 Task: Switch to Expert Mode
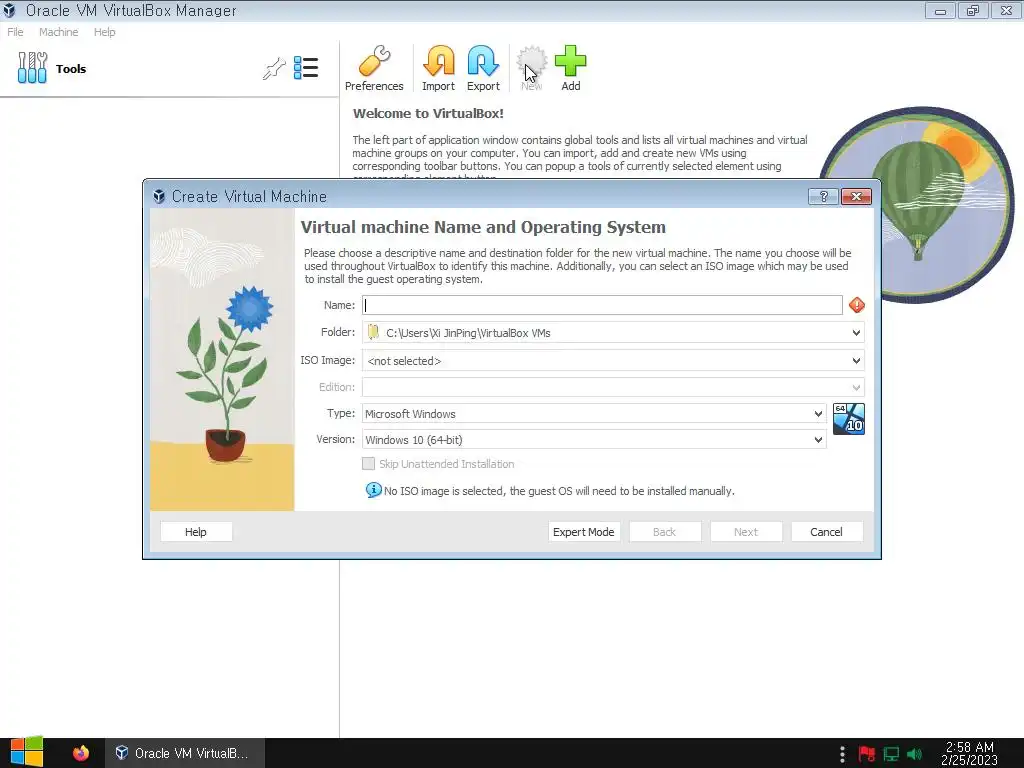point(583,532)
